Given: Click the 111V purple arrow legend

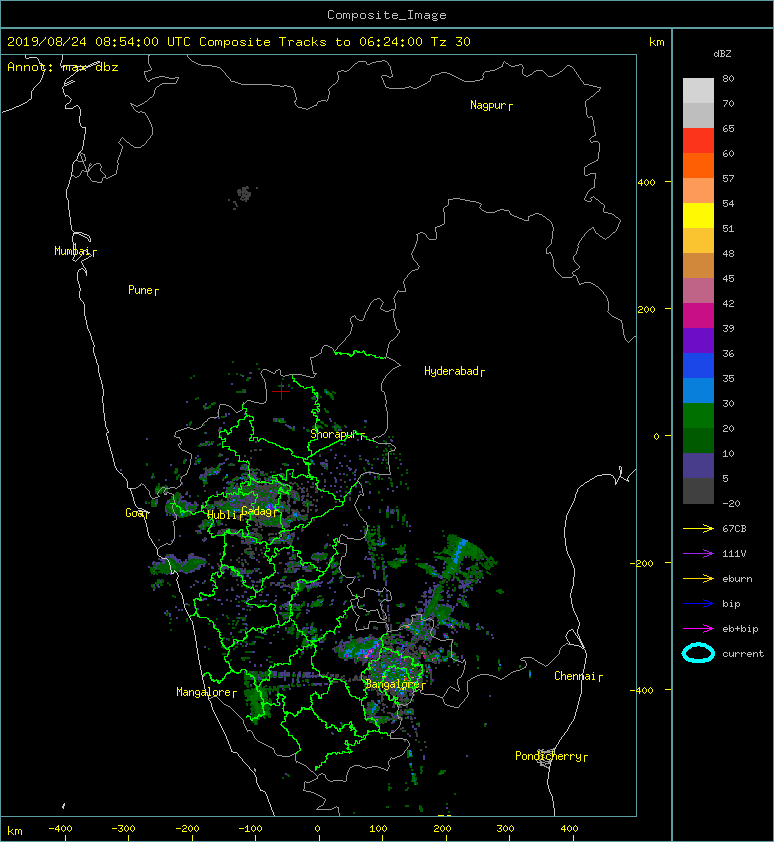Looking at the screenshot, I should [x=698, y=554].
